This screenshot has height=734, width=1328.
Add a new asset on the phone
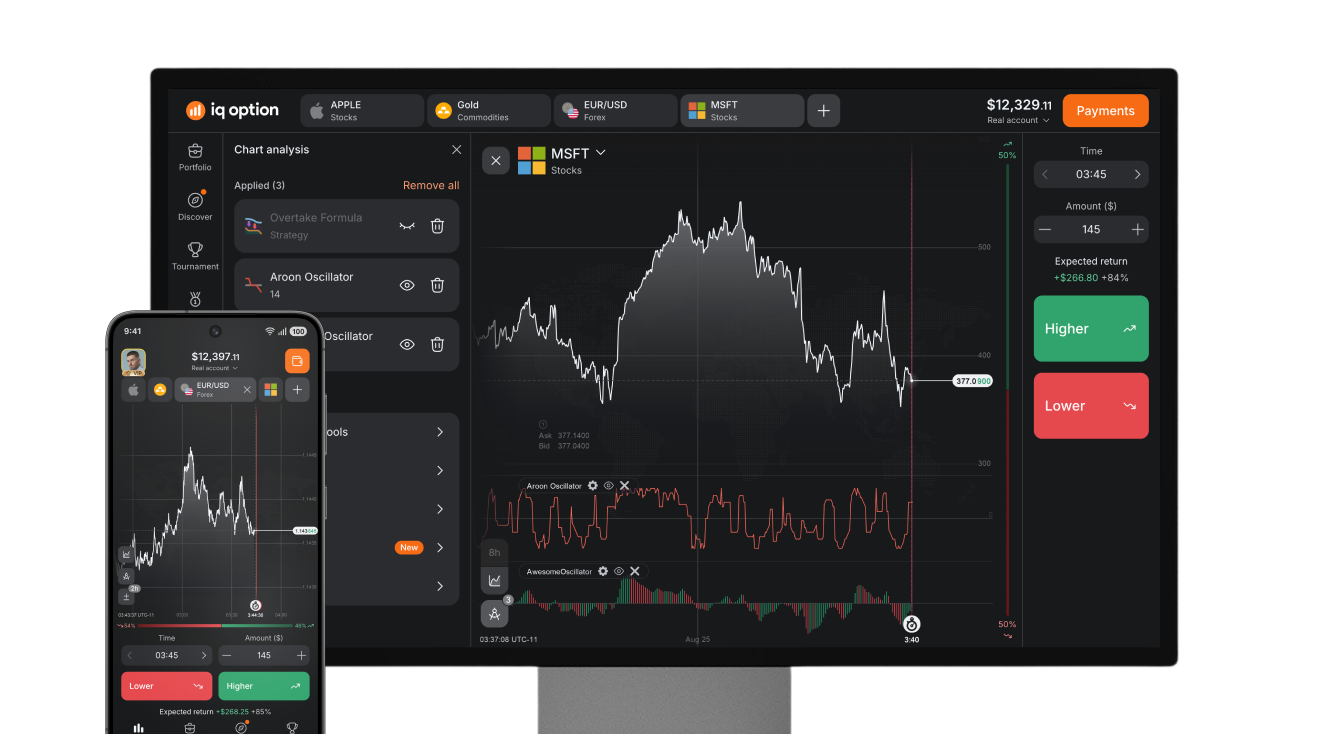297,390
